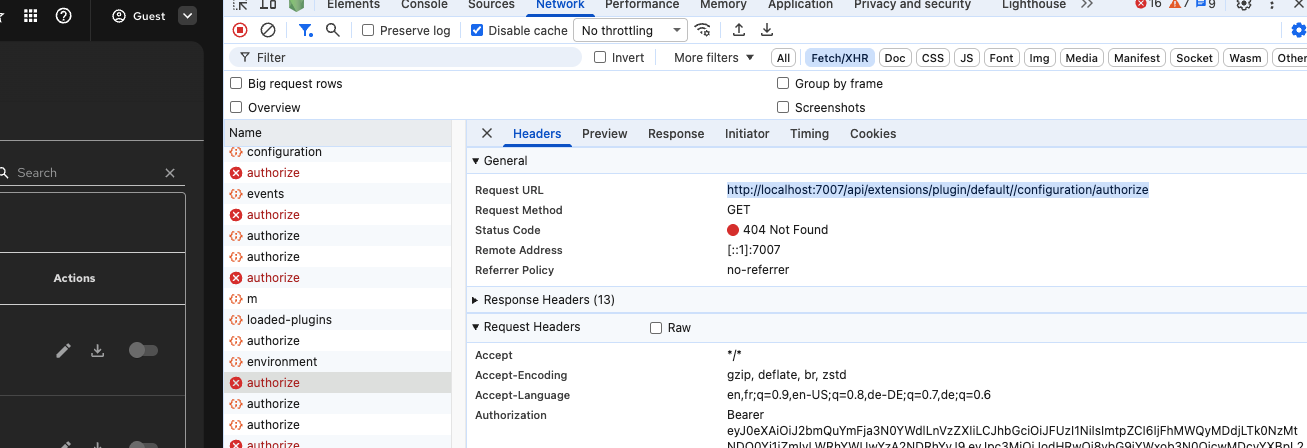
Task: Stop recording network log
Action: pos(240,30)
